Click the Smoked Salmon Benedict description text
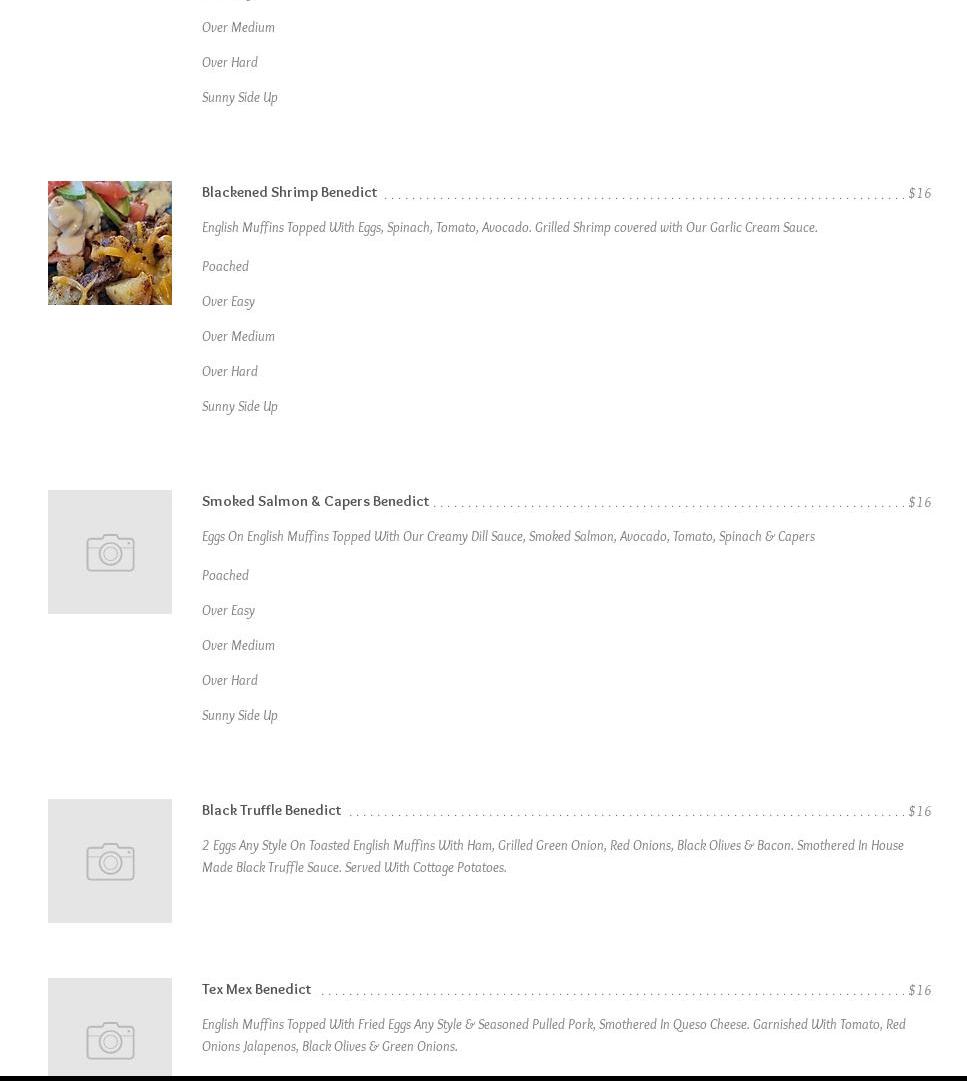This screenshot has height=1081, width=967. [x=508, y=536]
